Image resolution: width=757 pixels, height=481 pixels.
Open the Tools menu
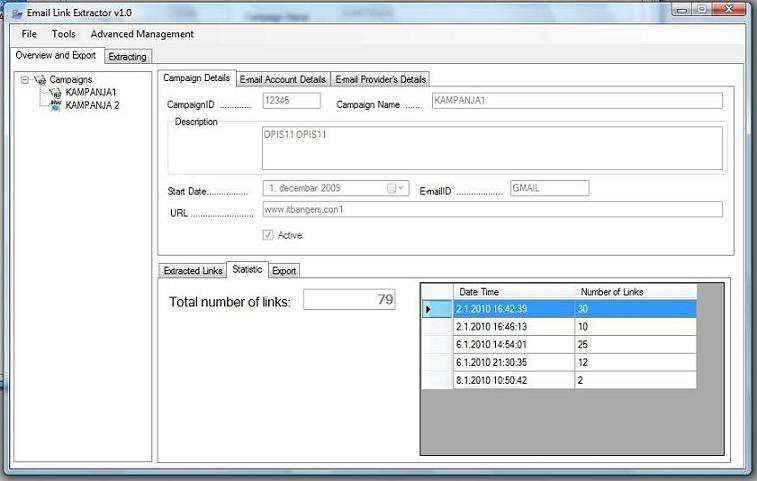coord(64,34)
